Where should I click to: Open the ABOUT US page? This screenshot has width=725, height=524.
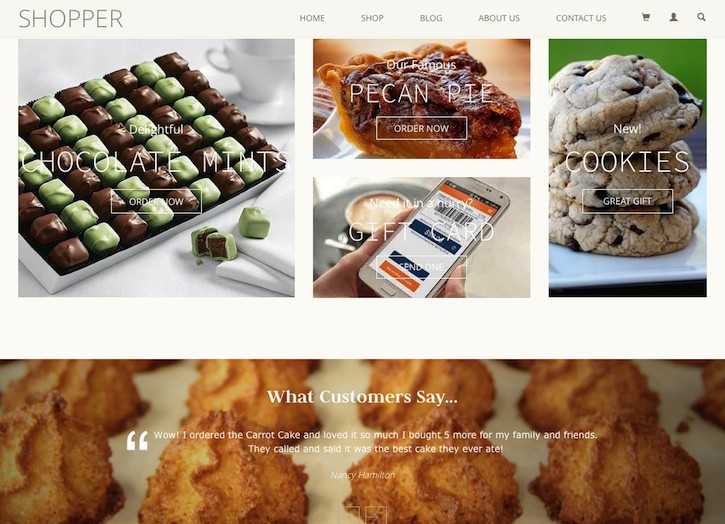pyautogui.click(x=499, y=18)
